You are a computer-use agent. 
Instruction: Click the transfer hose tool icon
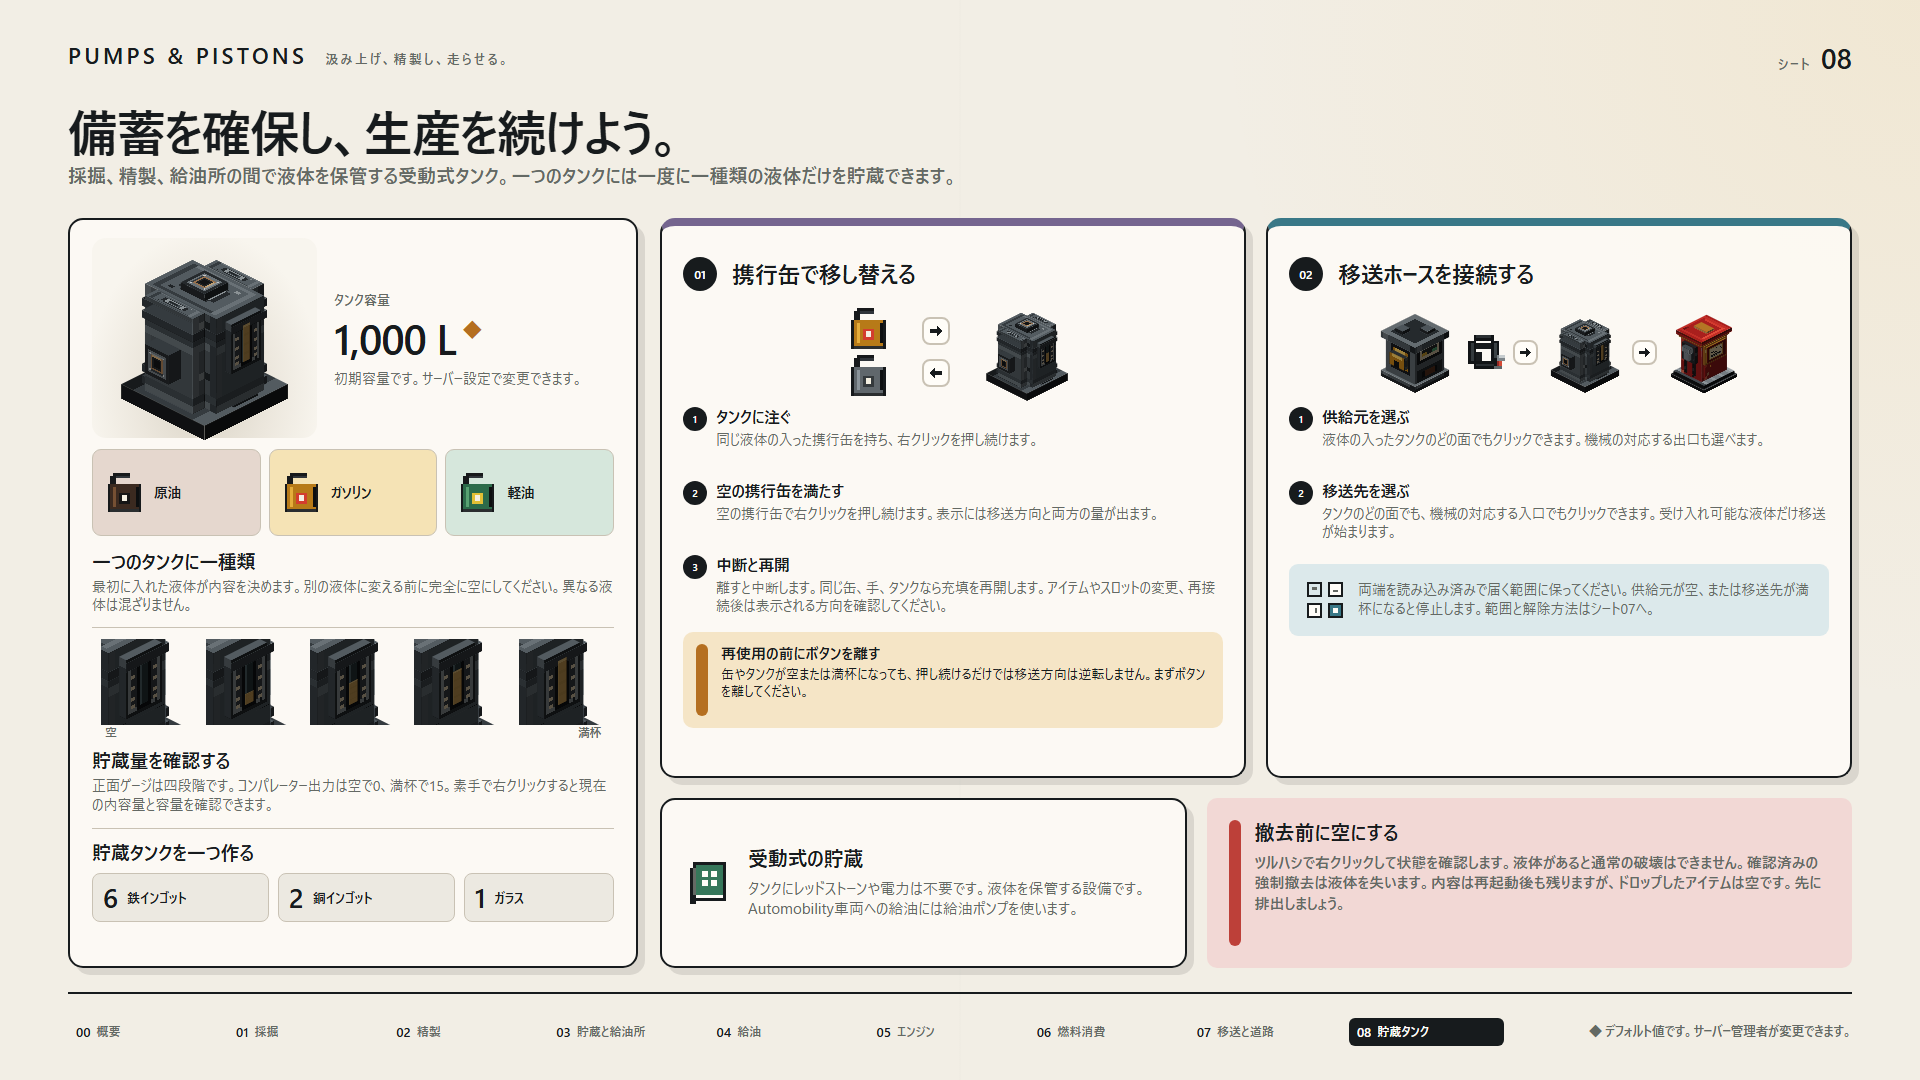[1486, 352]
